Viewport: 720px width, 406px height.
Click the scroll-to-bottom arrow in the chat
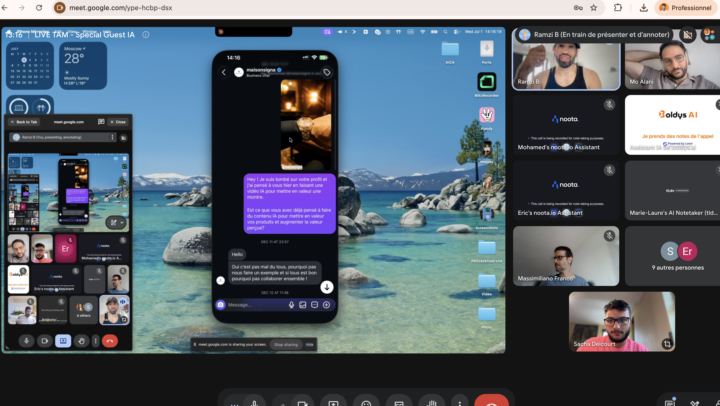[x=326, y=287]
